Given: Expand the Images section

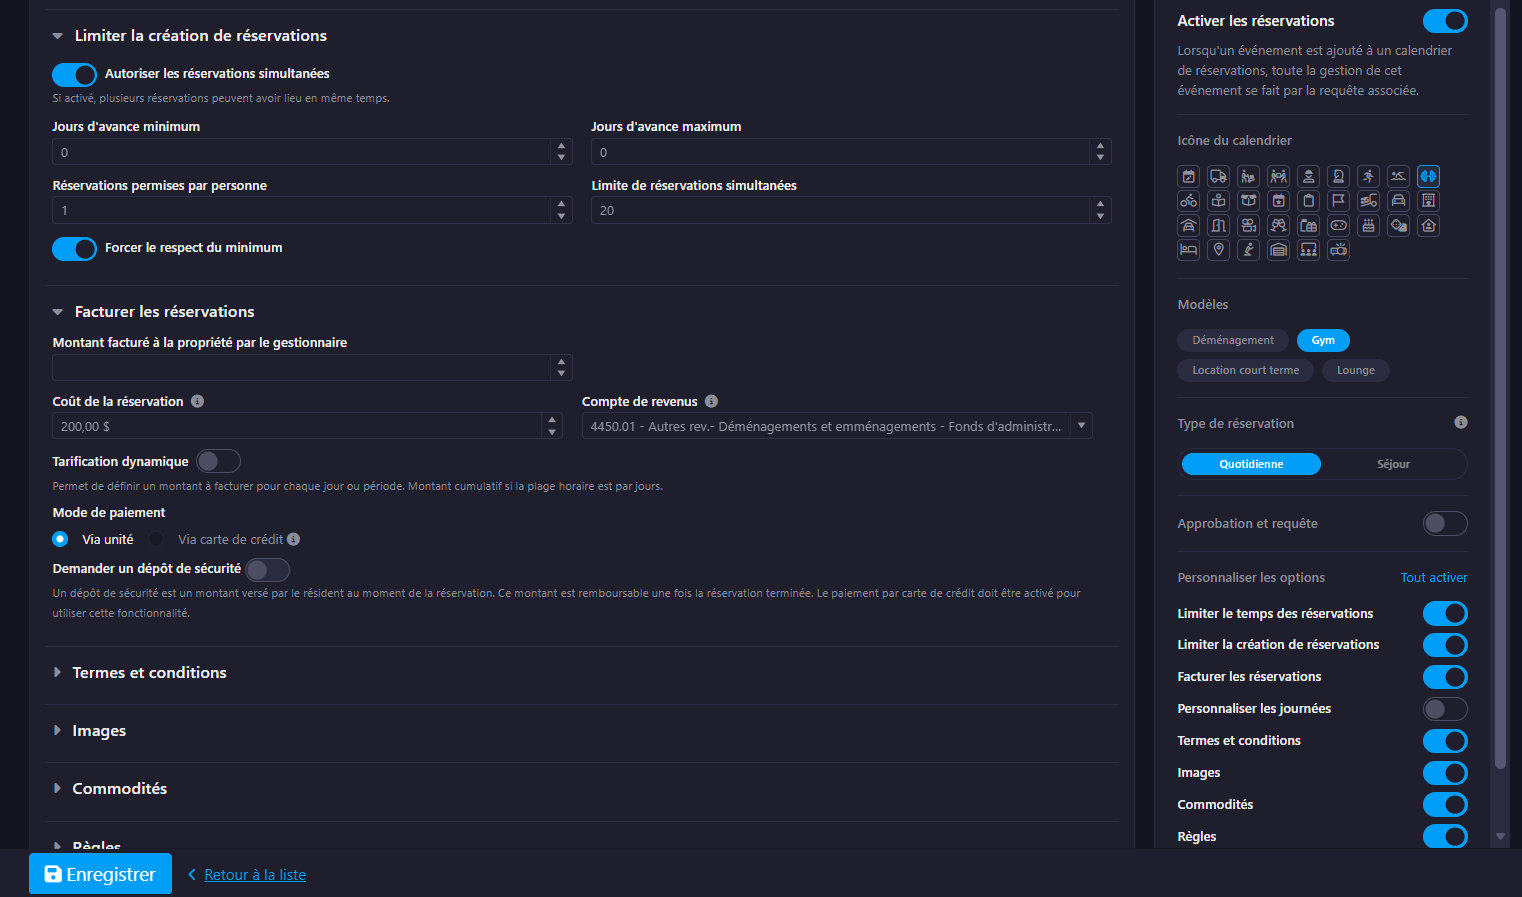Looking at the screenshot, I should (x=57, y=731).
